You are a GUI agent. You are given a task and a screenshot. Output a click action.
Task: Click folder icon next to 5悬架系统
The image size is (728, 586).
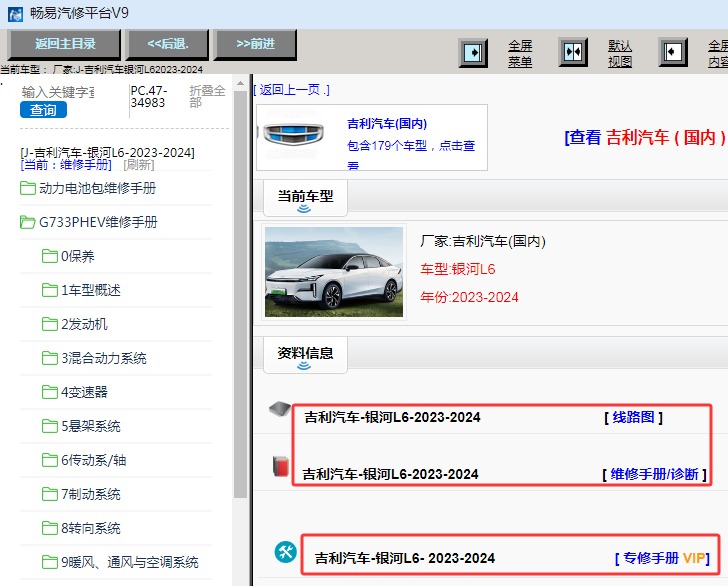click(x=50, y=426)
